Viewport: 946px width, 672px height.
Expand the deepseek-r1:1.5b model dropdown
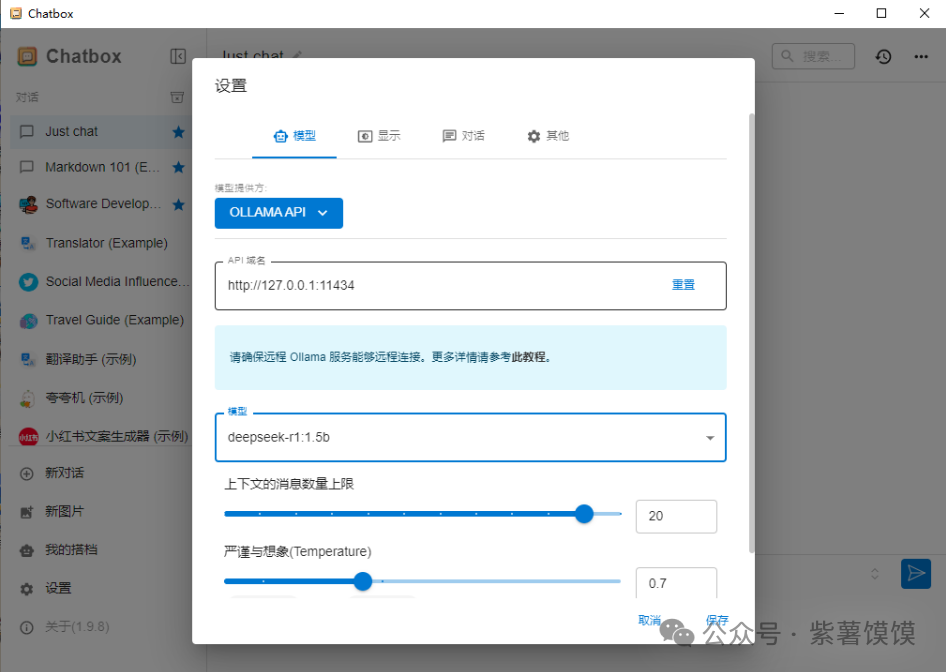point(710,438)
